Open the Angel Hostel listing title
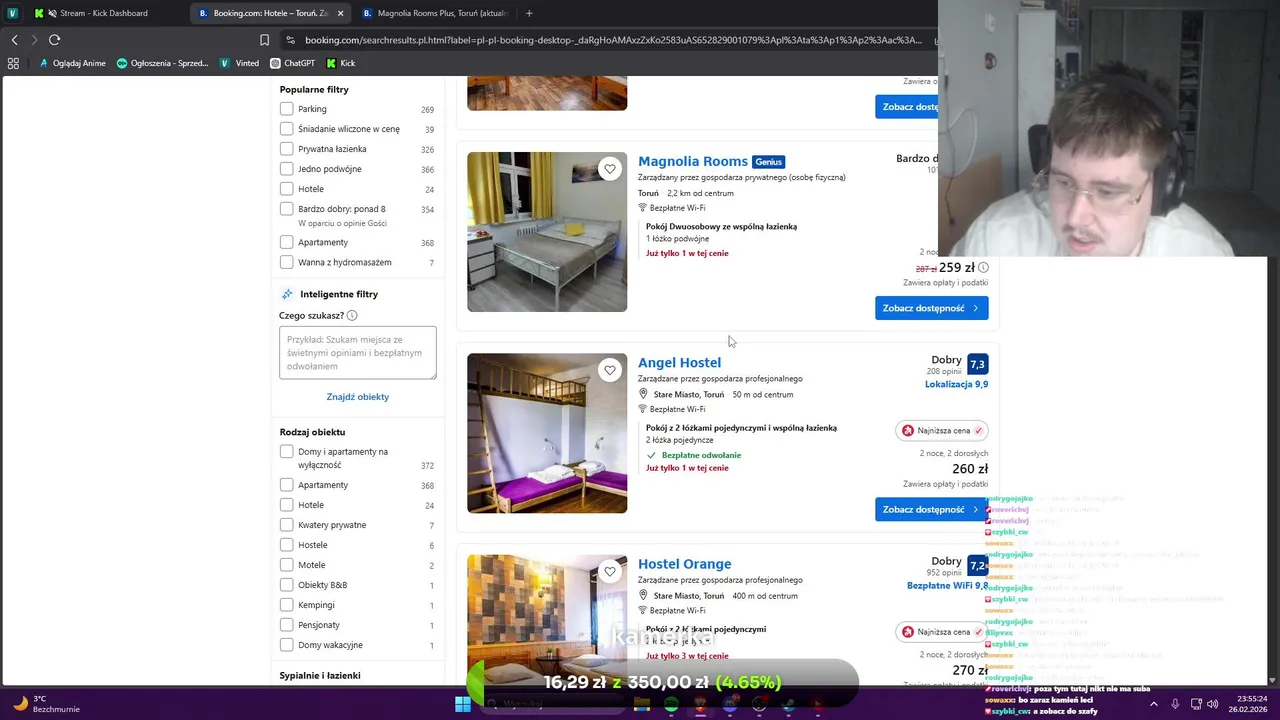Image resolution: width=1280 pixels, height=720 pixels. [679, 363]
